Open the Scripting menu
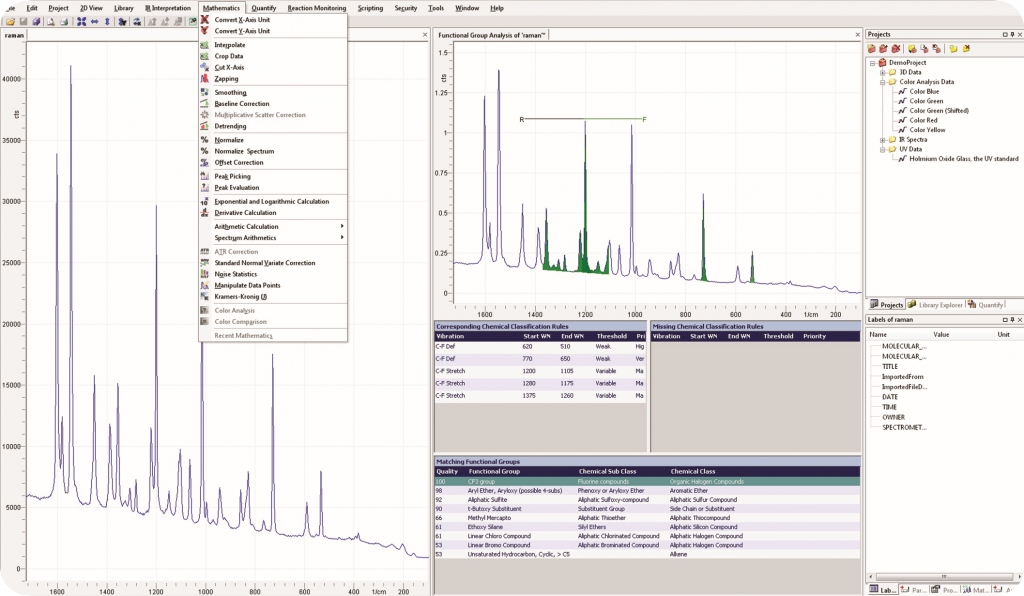Image resolution: width=1024 pixels, height=596 pixels. click(x=370, y=8)
